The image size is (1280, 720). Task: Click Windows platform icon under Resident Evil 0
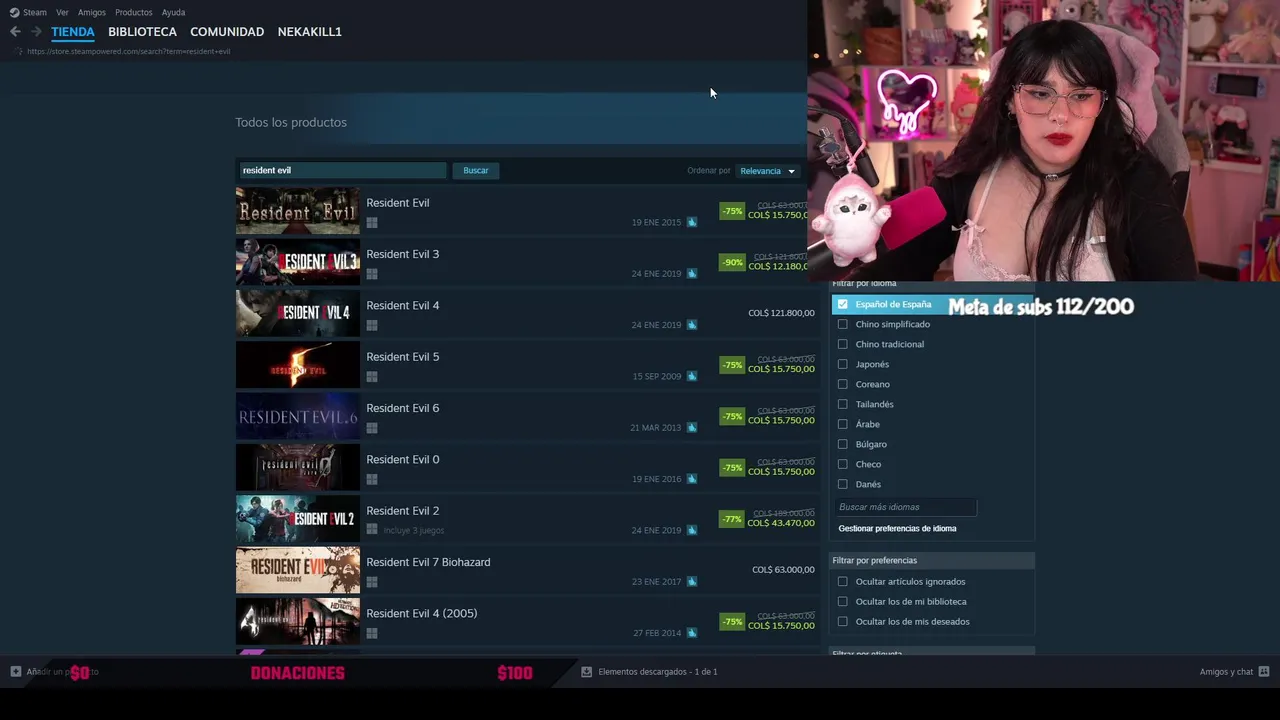[x=372, y=479]
